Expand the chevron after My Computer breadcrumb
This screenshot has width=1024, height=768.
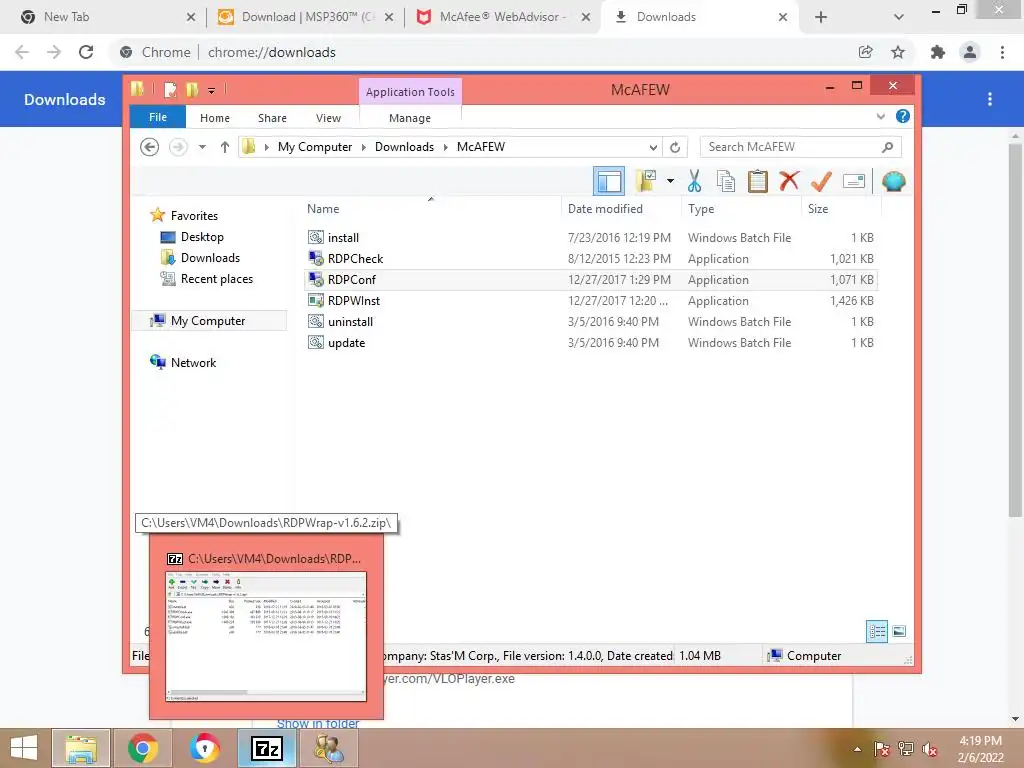[x=364, y=147]
